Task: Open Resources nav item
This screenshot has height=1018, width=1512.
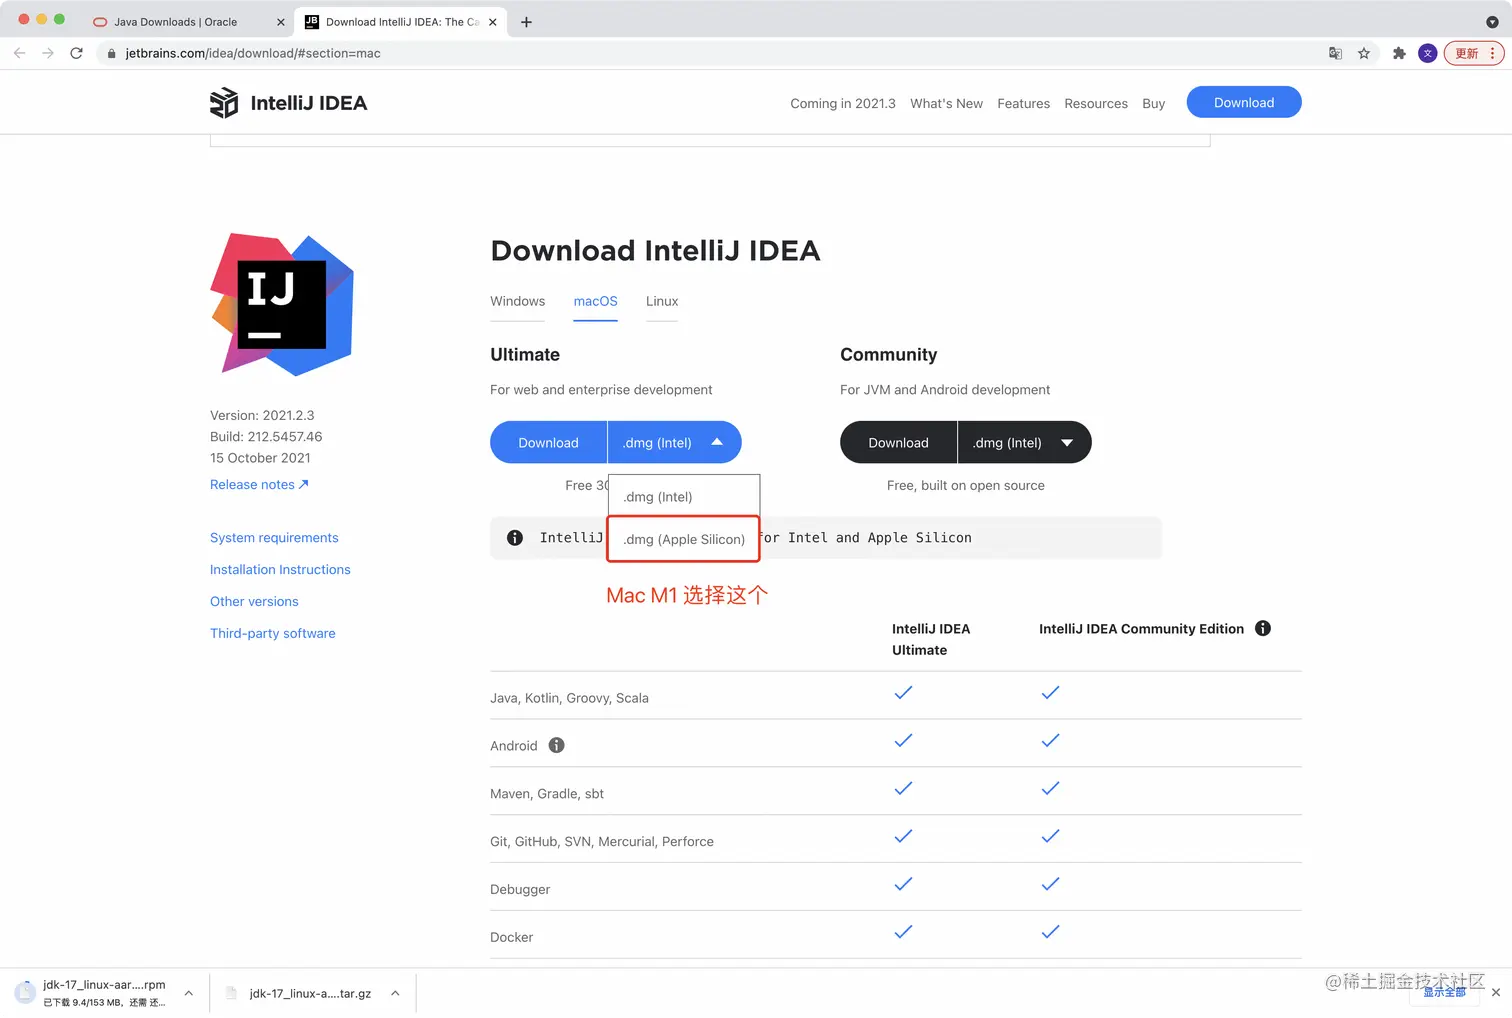Action: coord(1096,103)
